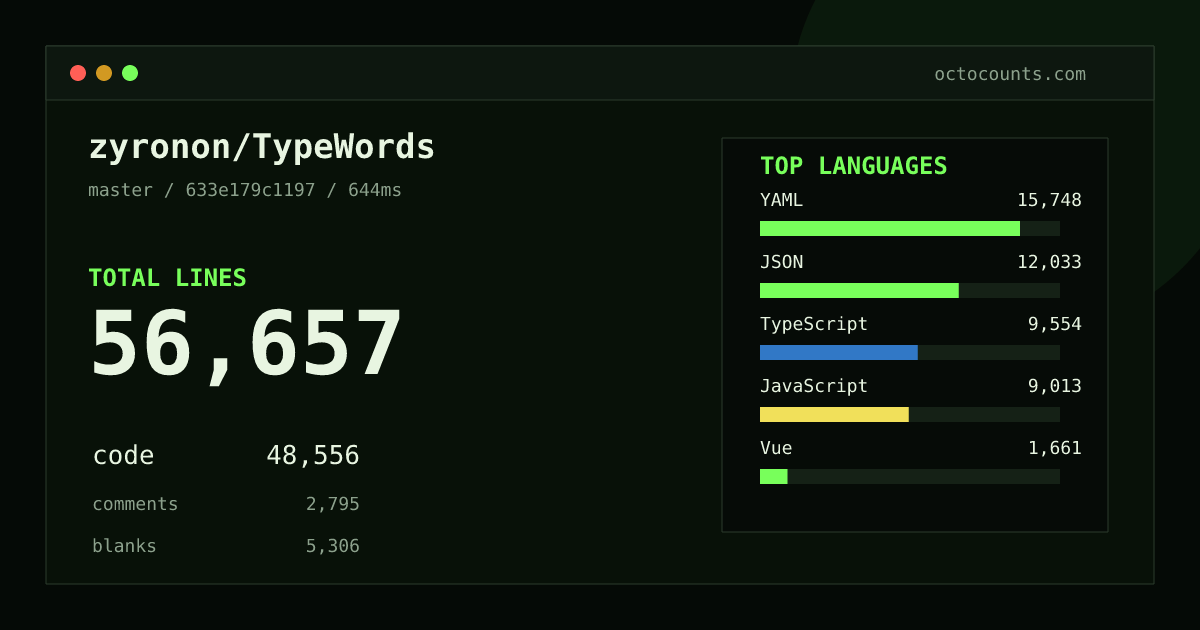Select the zyronon/TypeWords repository title
1200x630 pixels.
pyautogui.click(x=262, y=147)
